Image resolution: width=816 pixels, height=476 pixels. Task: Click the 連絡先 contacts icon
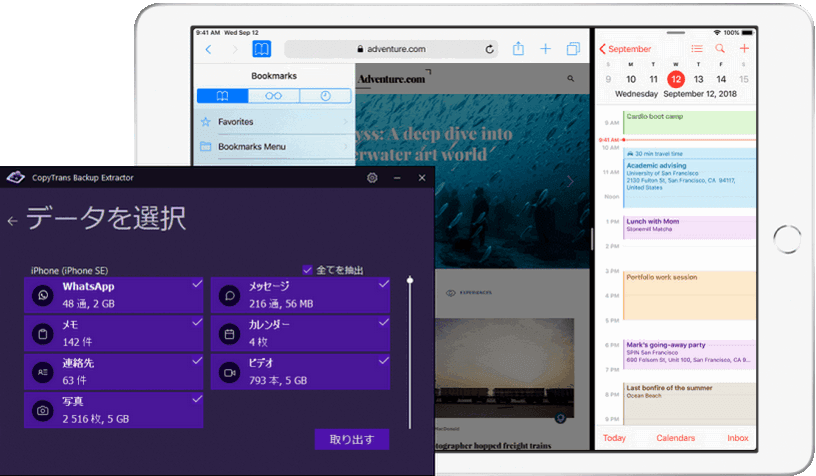[43, 372]
